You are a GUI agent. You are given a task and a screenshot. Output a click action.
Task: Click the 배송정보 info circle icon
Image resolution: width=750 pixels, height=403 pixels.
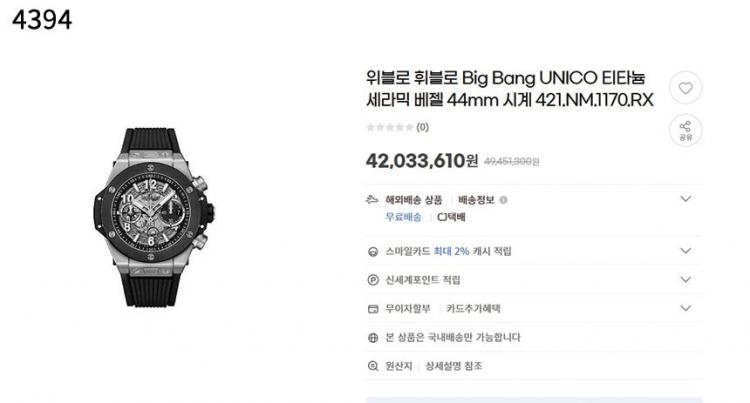click(503, 200)
